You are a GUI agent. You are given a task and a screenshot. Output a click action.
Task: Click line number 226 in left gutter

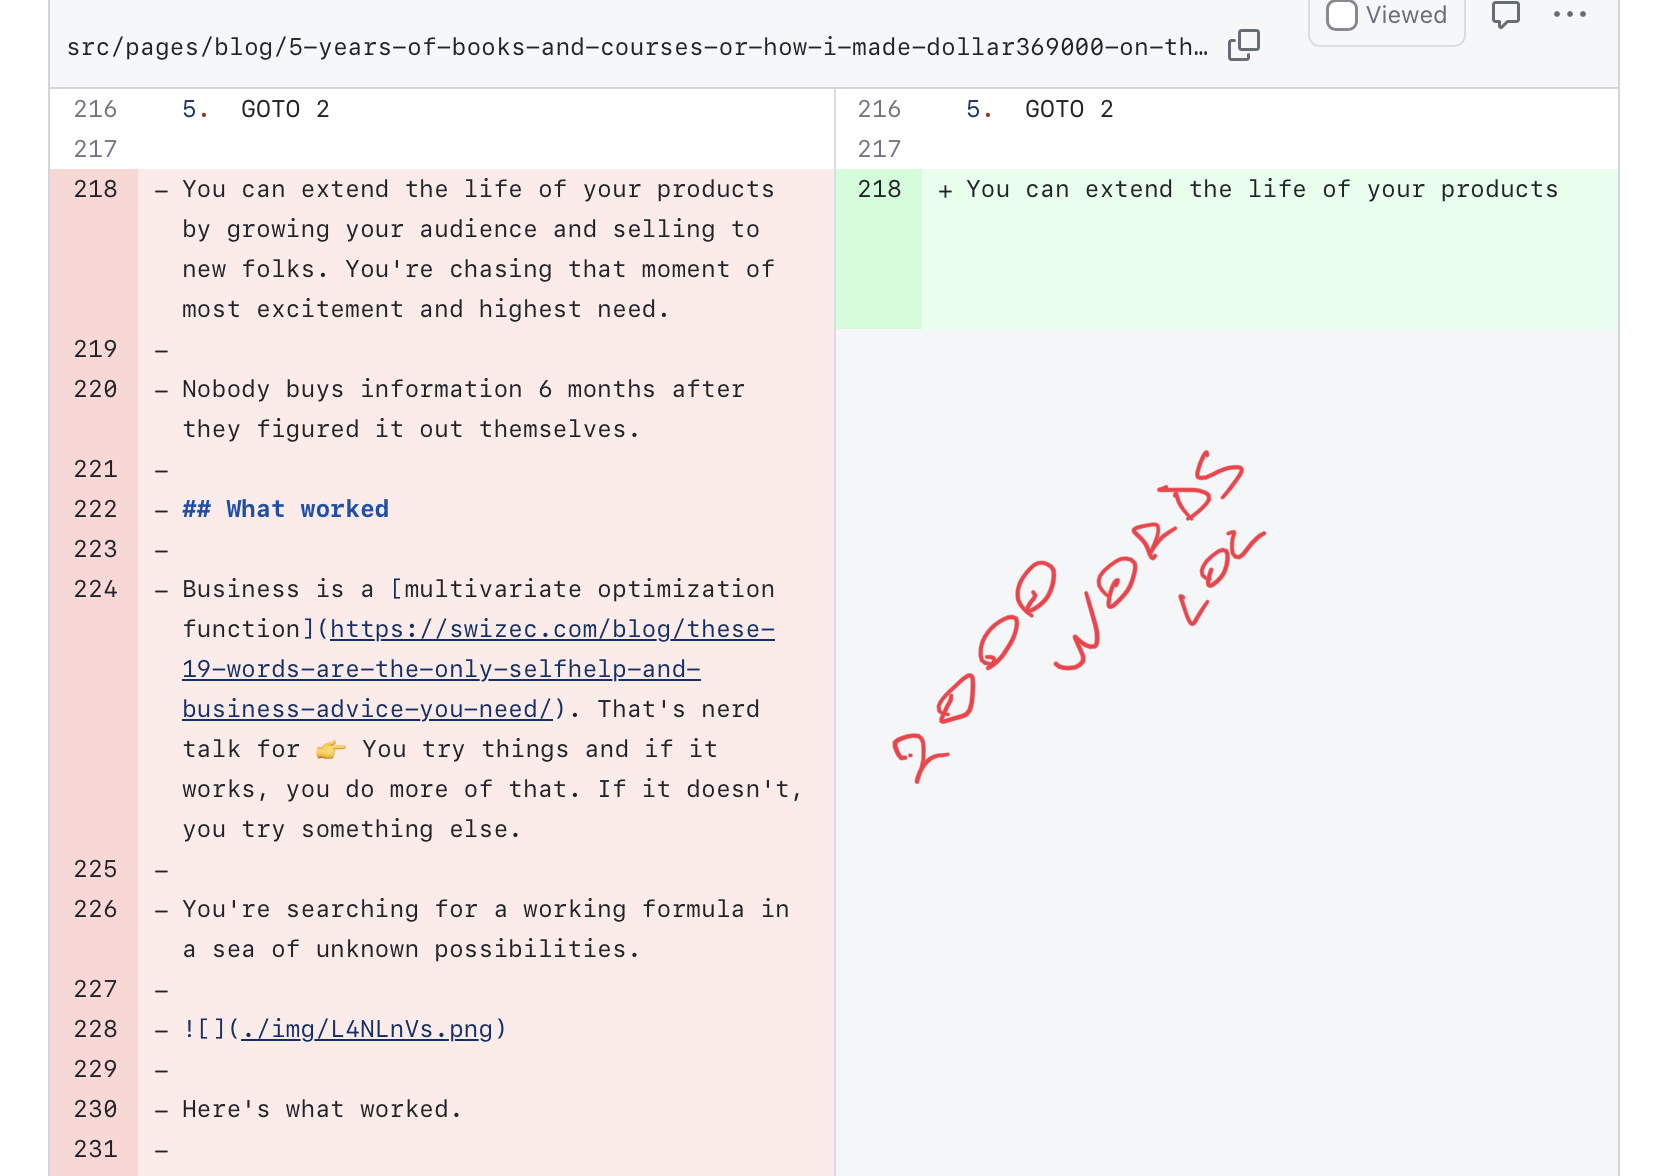click(x=95, y=909)
